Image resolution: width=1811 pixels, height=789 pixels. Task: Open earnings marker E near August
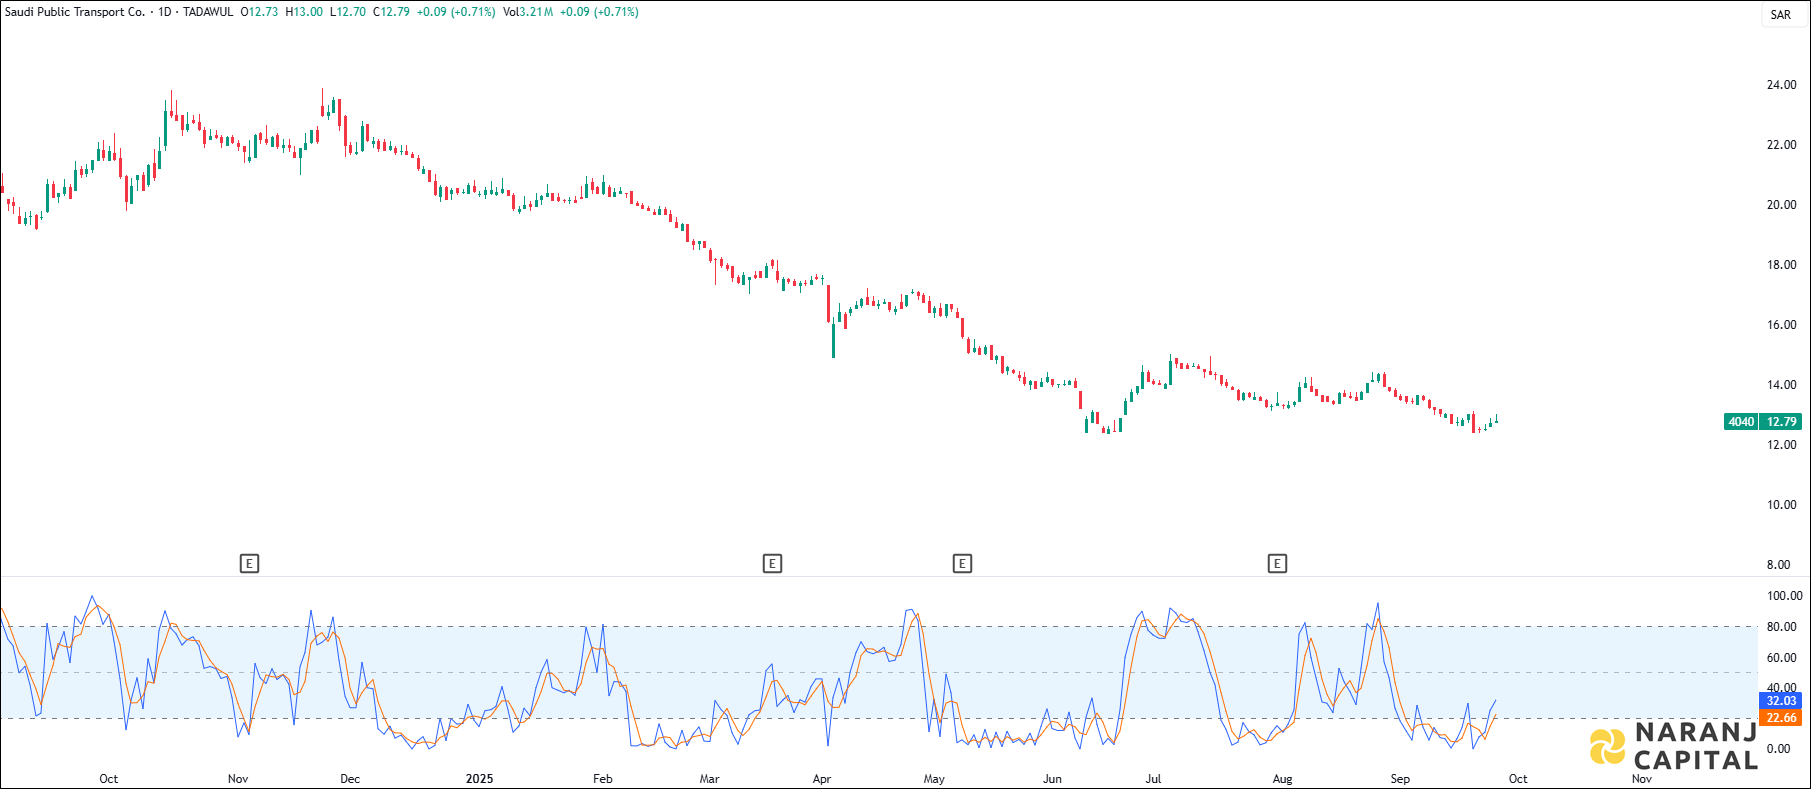pos(1277,564)
